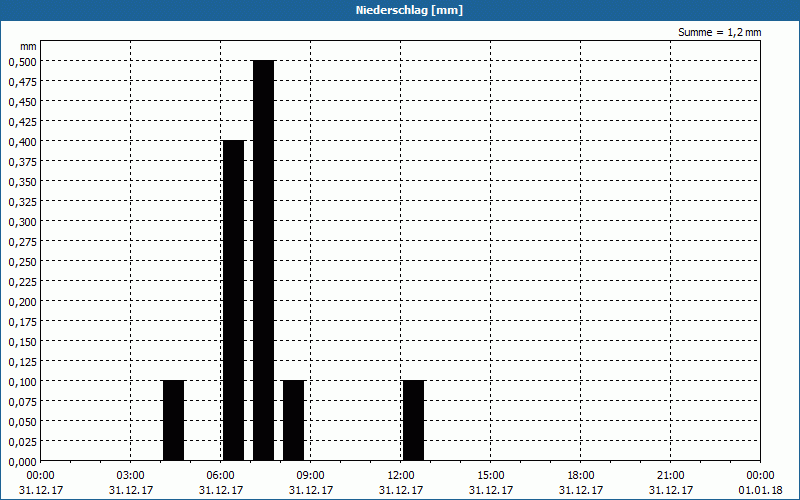Click the 0,500 value on the y-axis
Viewport: 800px width, 500px height.
click(x=22, y=61)
